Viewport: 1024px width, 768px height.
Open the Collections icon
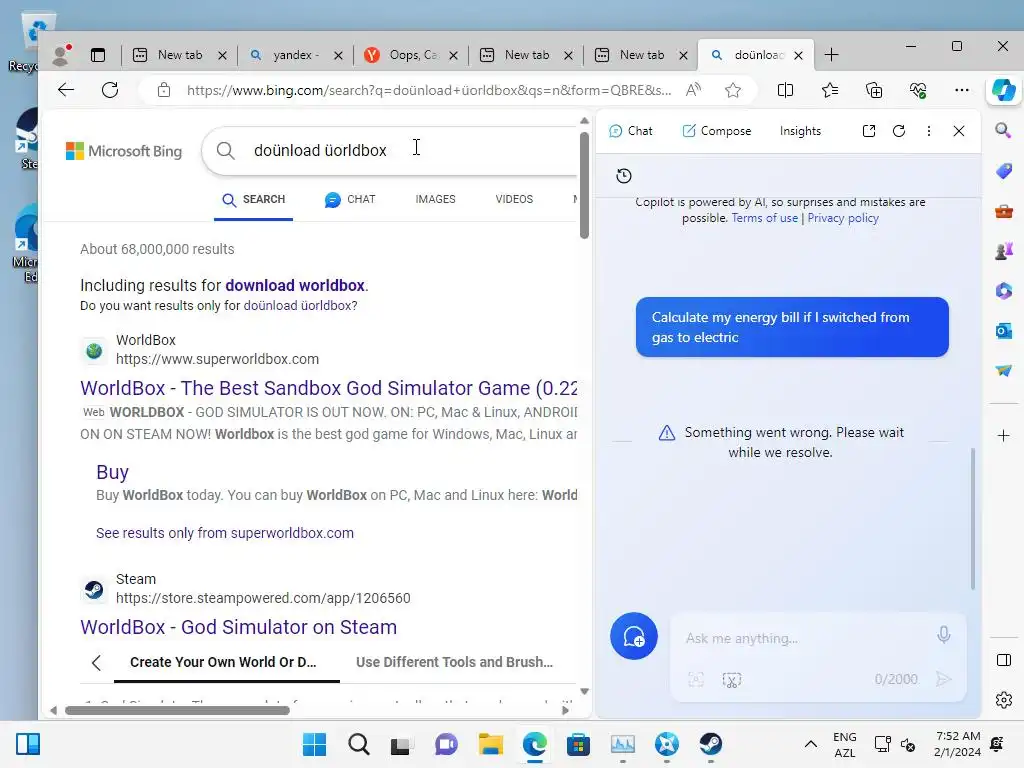pos(874,90)
